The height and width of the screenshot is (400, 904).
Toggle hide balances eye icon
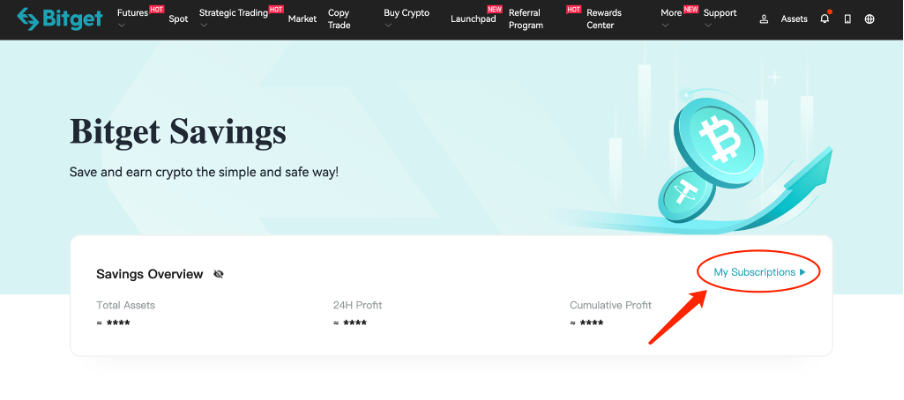pos(219,274)
